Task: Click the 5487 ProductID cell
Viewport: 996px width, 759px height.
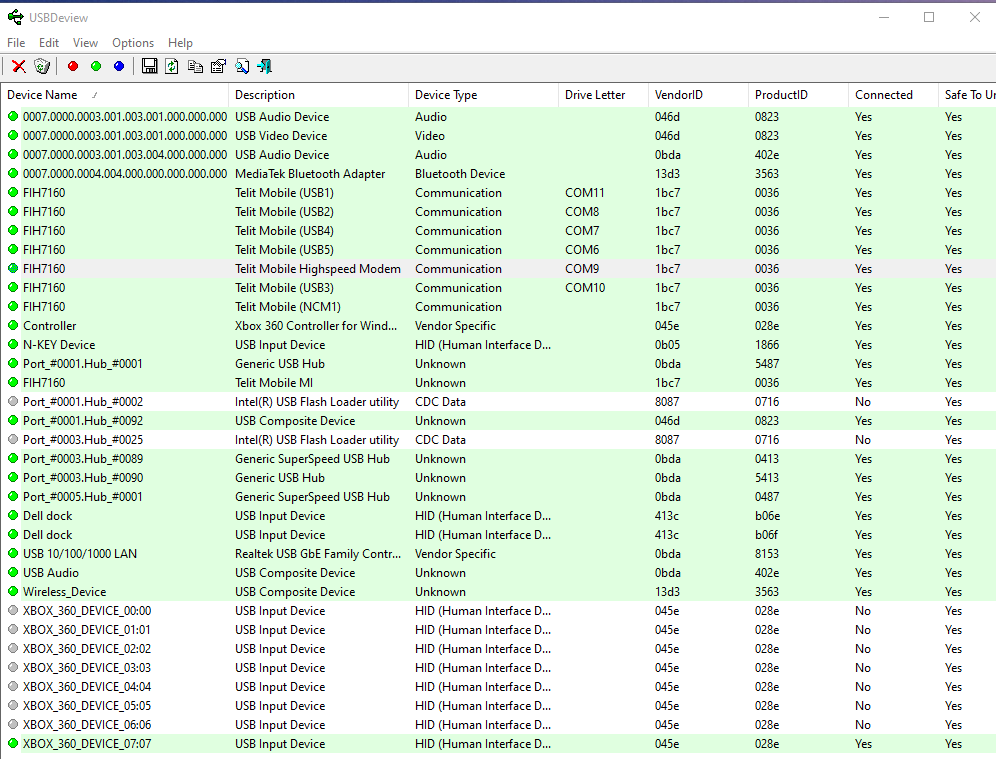Action: pos(767,363)
